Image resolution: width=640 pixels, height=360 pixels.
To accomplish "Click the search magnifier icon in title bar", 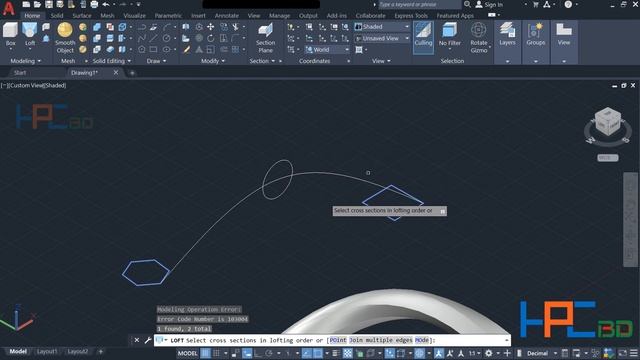I will click(x=467, y=4).
